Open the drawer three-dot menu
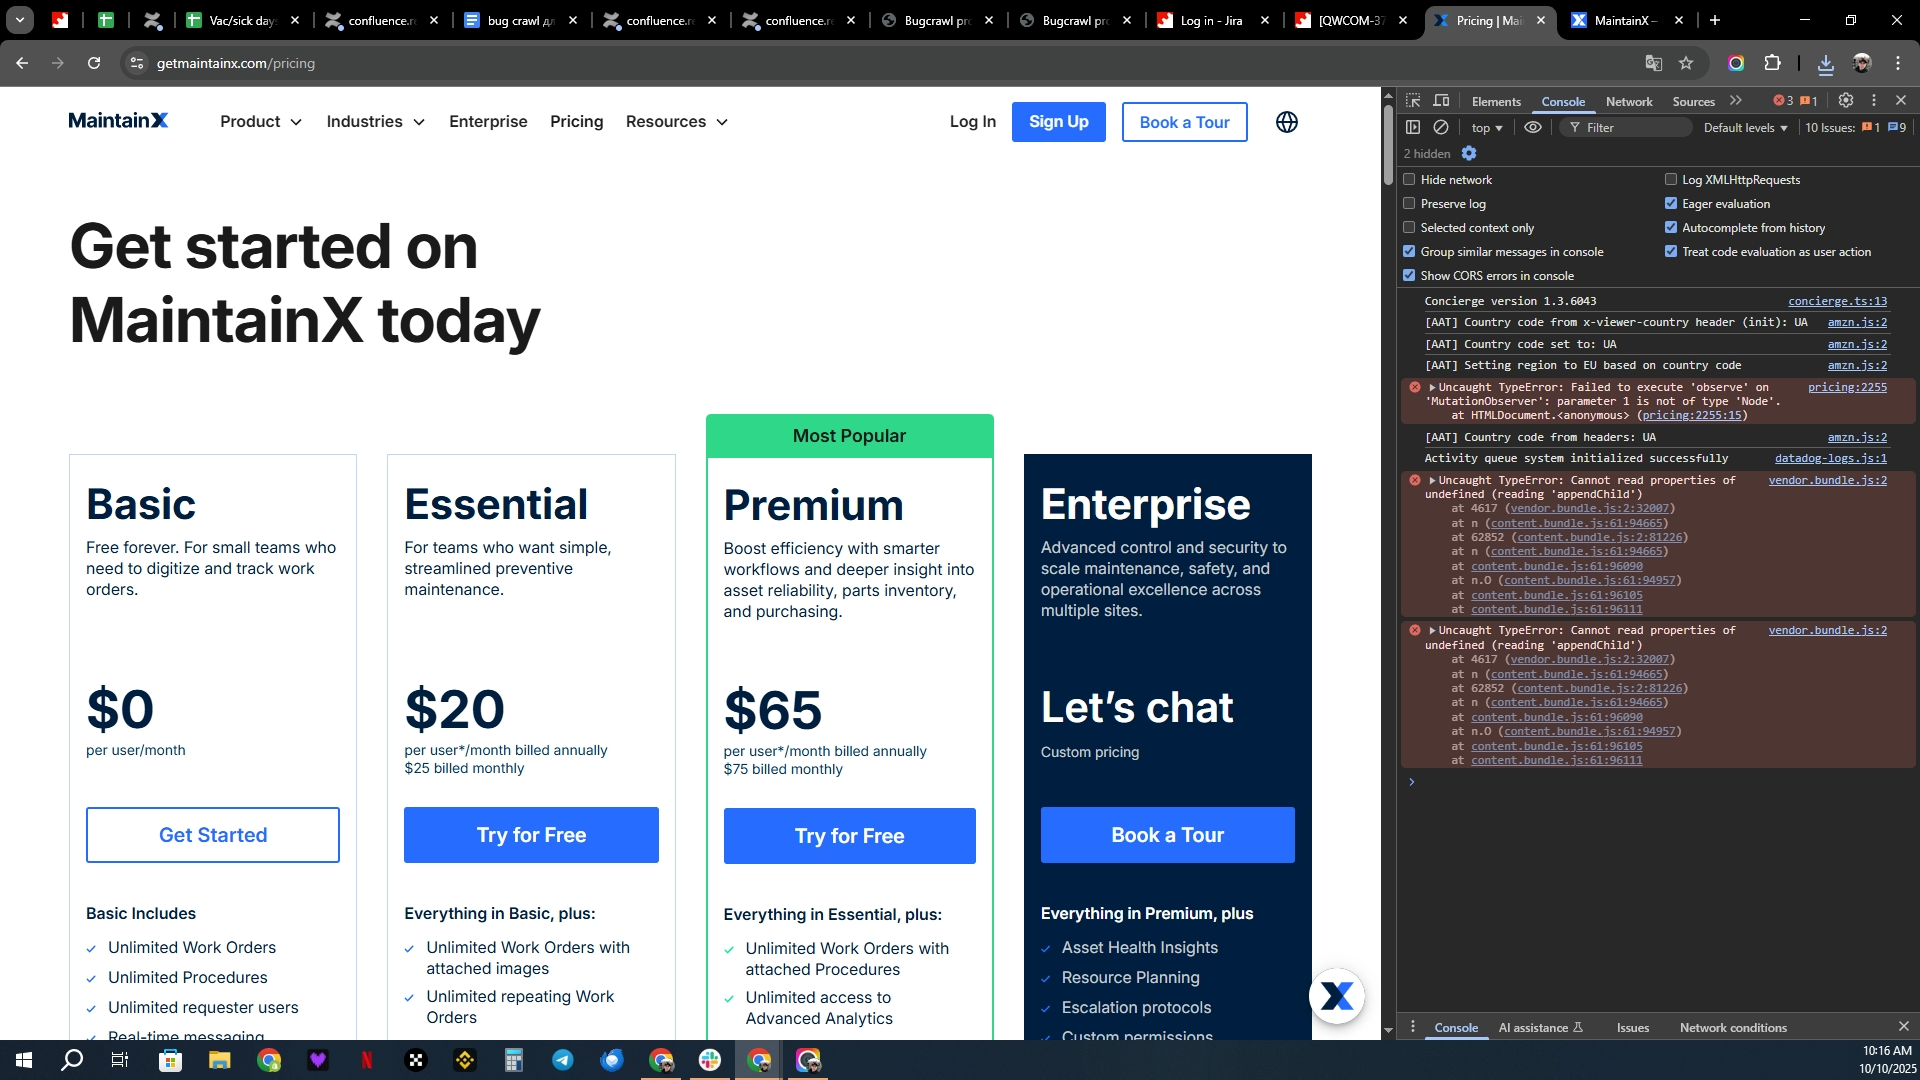The height and width of the screenshot is (1080, 1920). point(1413,1027)
